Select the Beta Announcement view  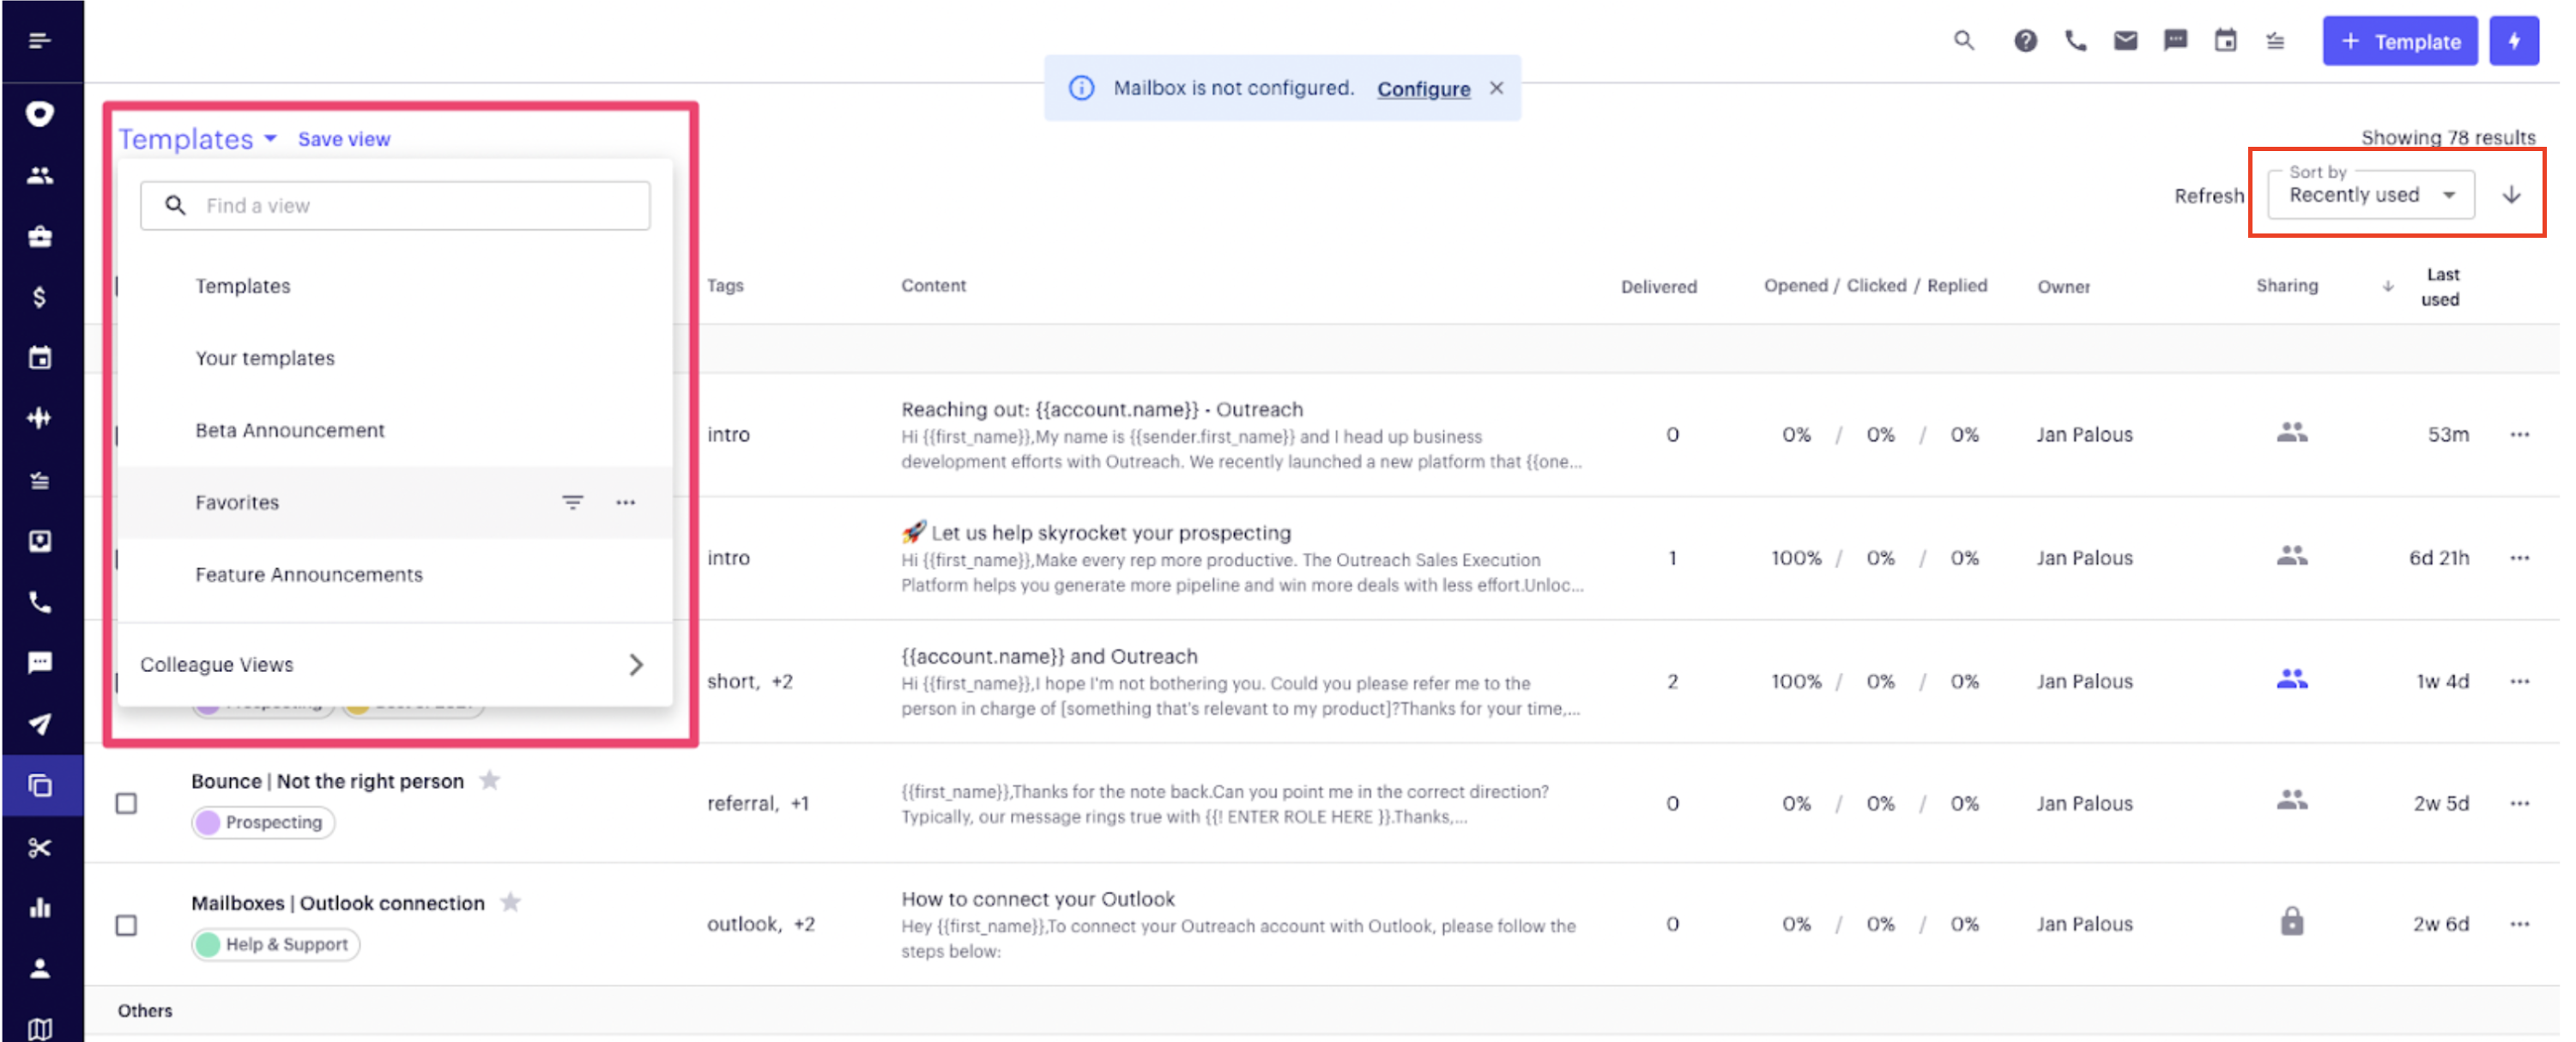tap(290, 430)
